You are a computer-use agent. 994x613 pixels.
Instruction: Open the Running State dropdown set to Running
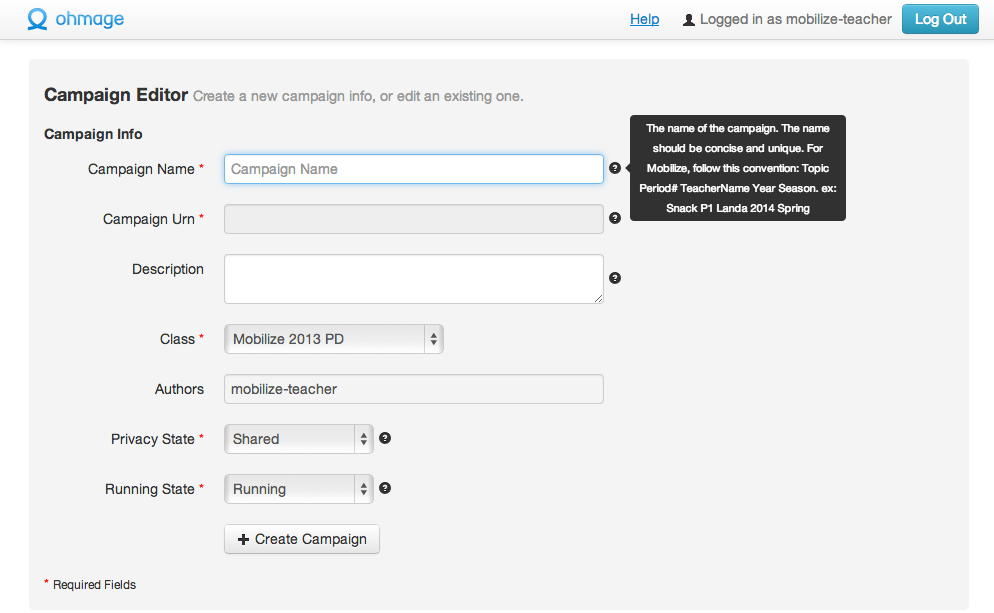coord(299,489)
